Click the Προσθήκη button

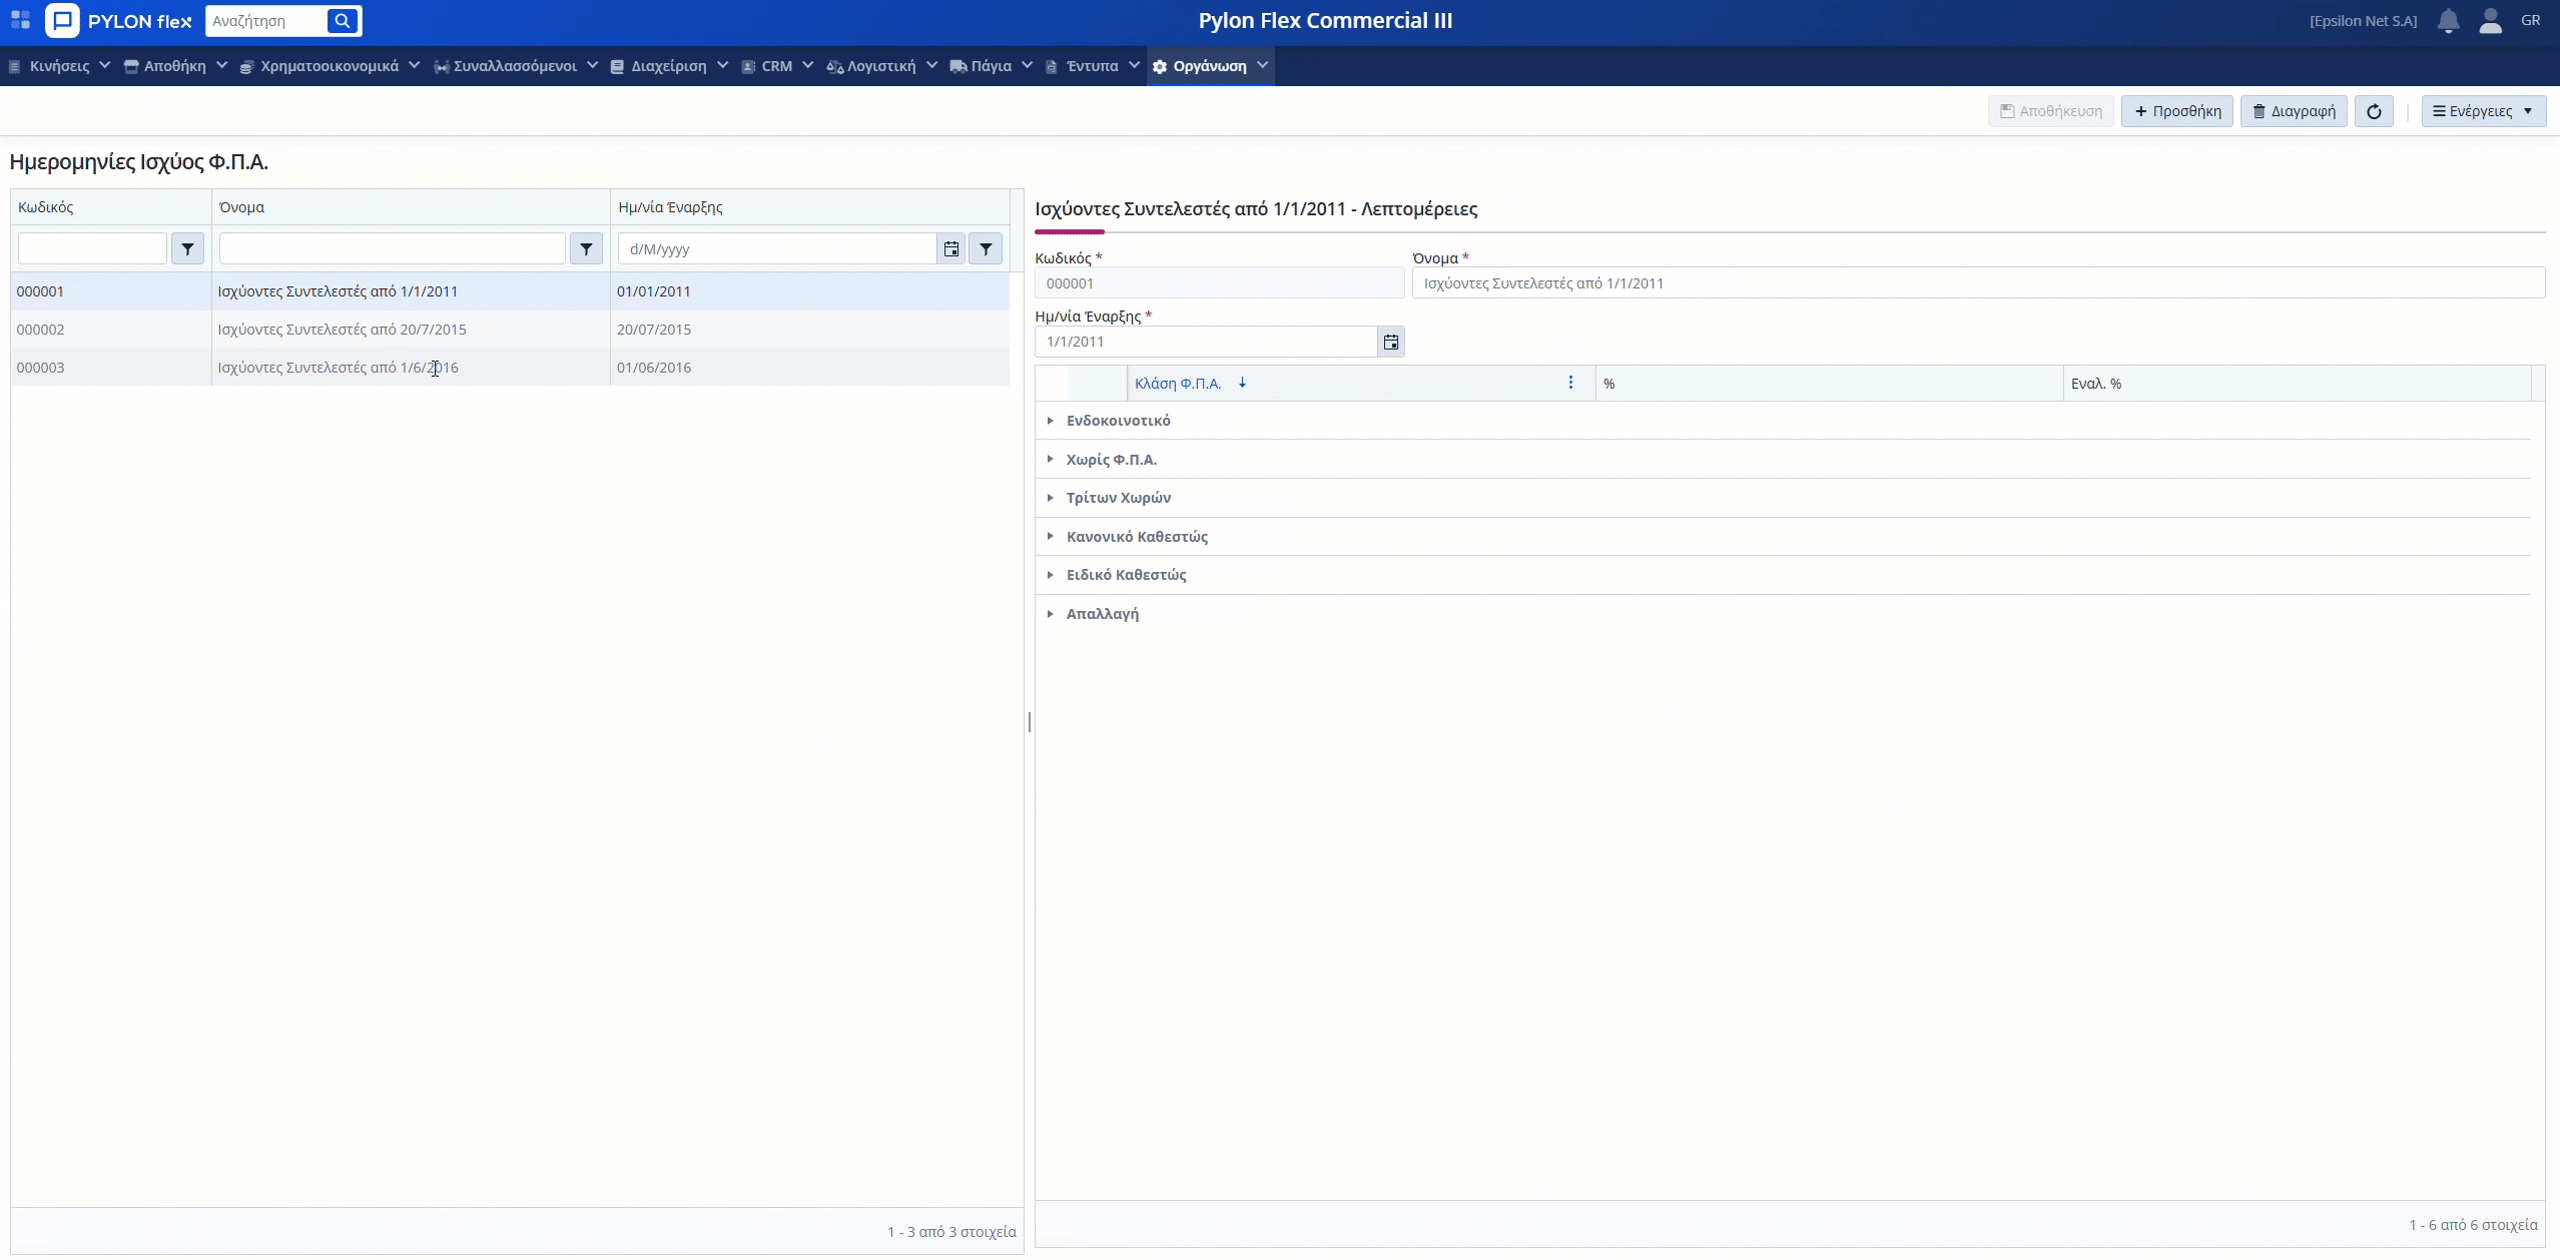pos(2177,111)
